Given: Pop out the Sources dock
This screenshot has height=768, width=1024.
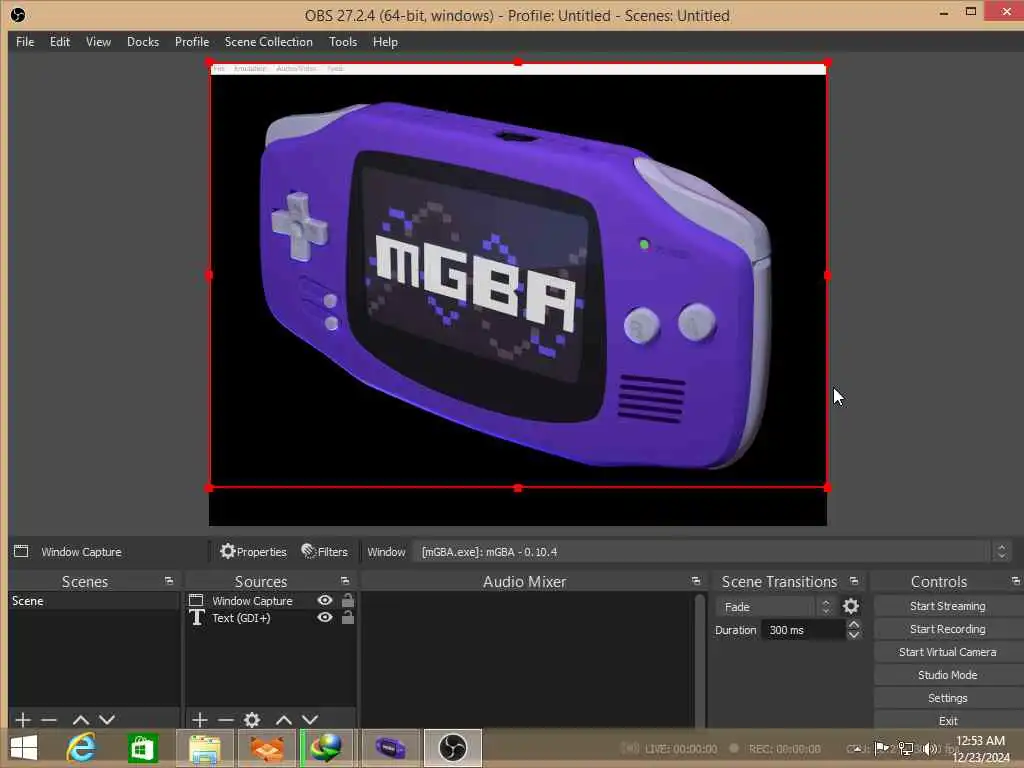Looking at the screenshot, I should (345, 581).
